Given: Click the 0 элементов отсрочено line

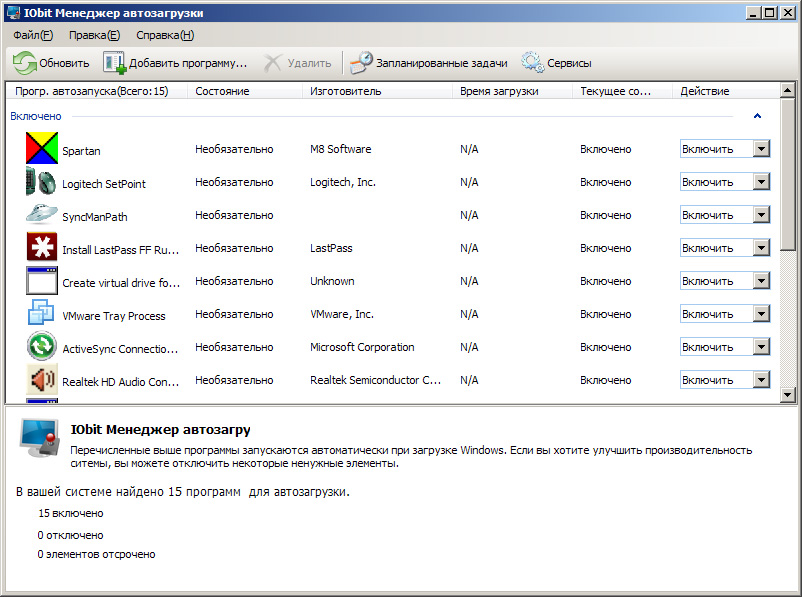Looking at the screenshot, I should click(x=96, y=554).
